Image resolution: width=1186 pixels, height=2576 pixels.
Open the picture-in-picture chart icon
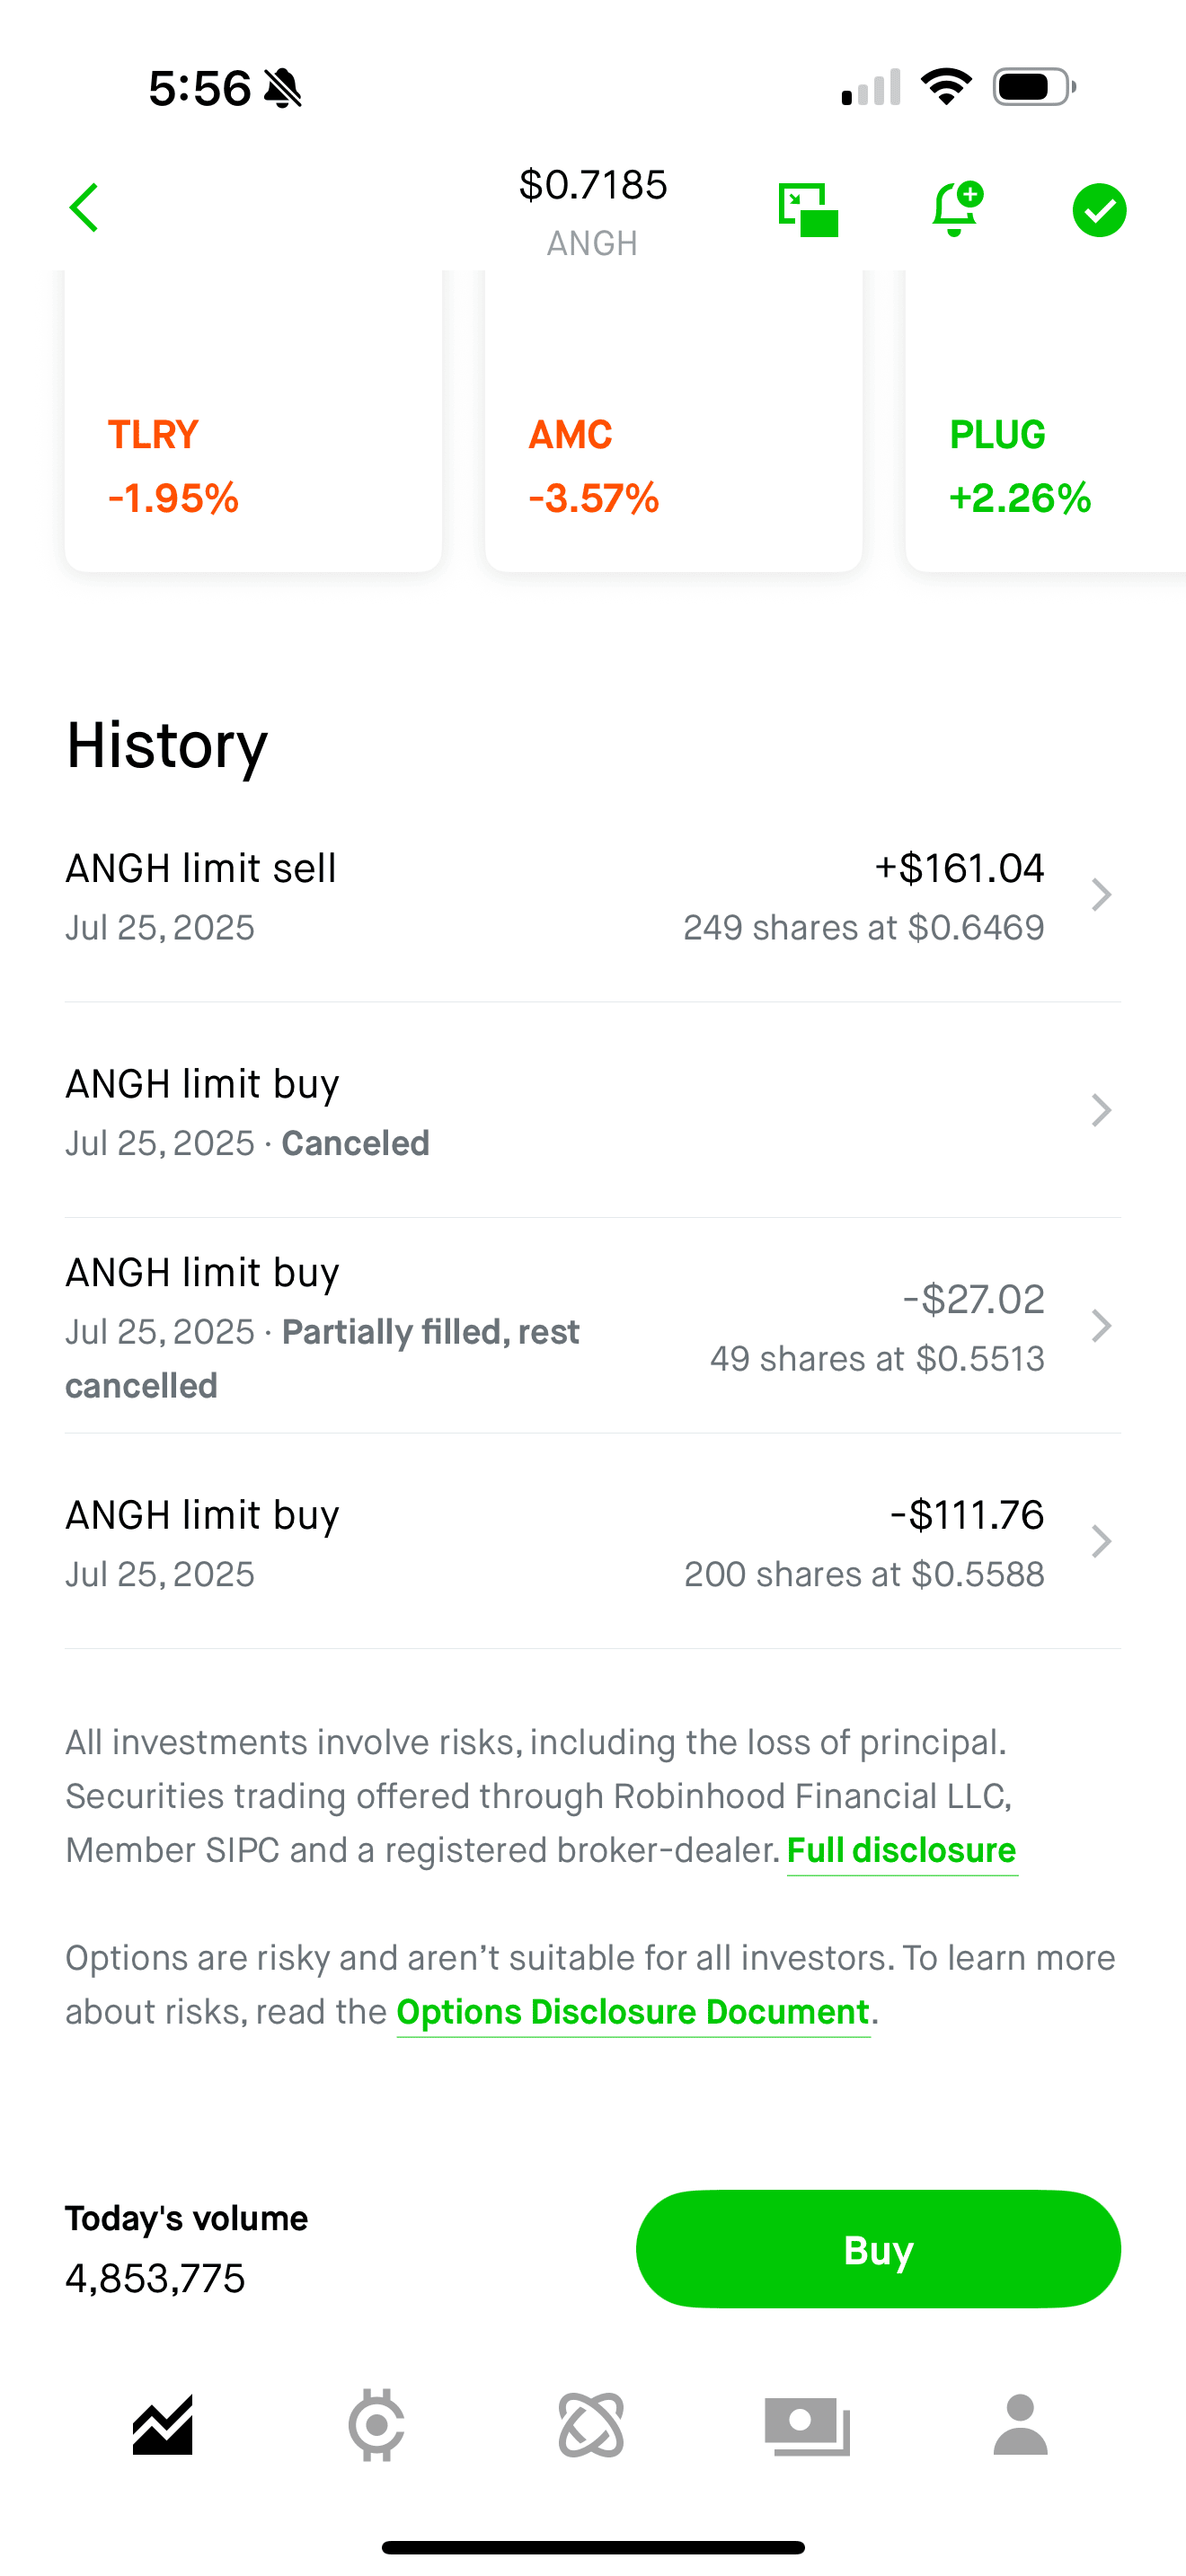pyautogui.click(x=808, y=210)
